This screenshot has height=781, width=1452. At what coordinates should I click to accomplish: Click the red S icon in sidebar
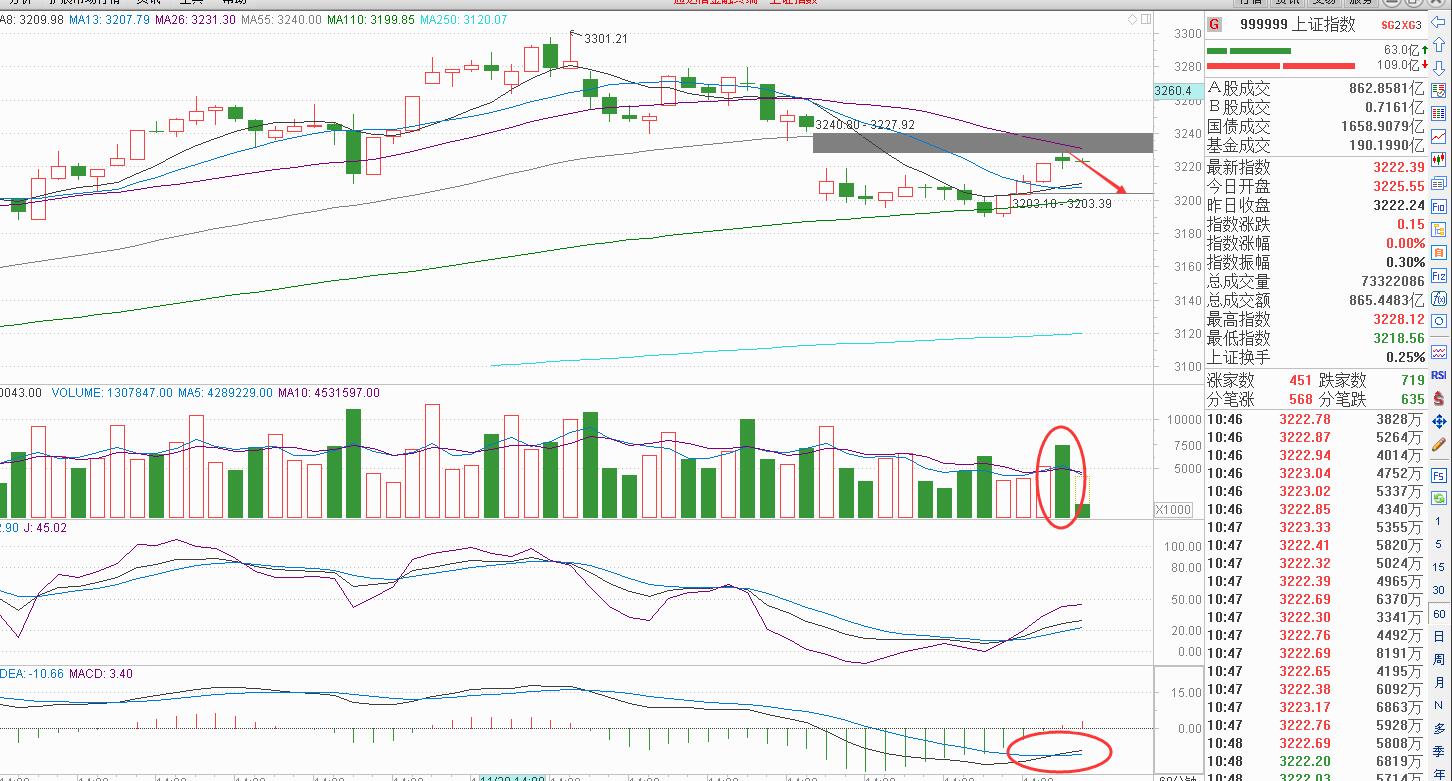[x=1438, y=398]
